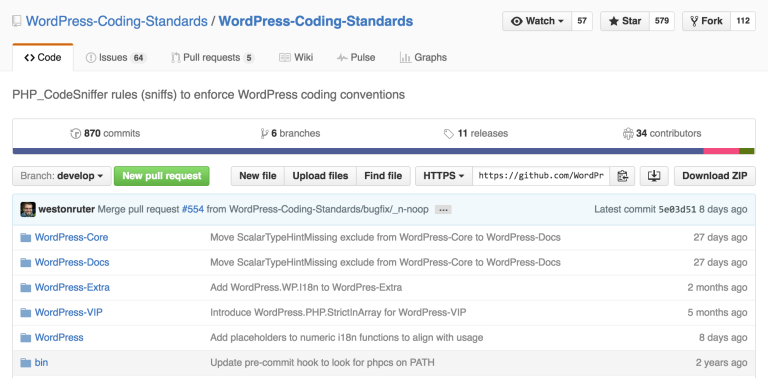Open the westonruter author link
Image resolution: width=768 pixels, height=378 pixels.
click(67, 210)
